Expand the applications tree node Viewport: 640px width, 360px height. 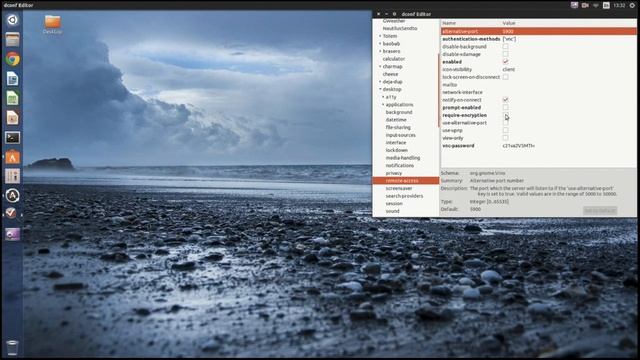[383, 104]
